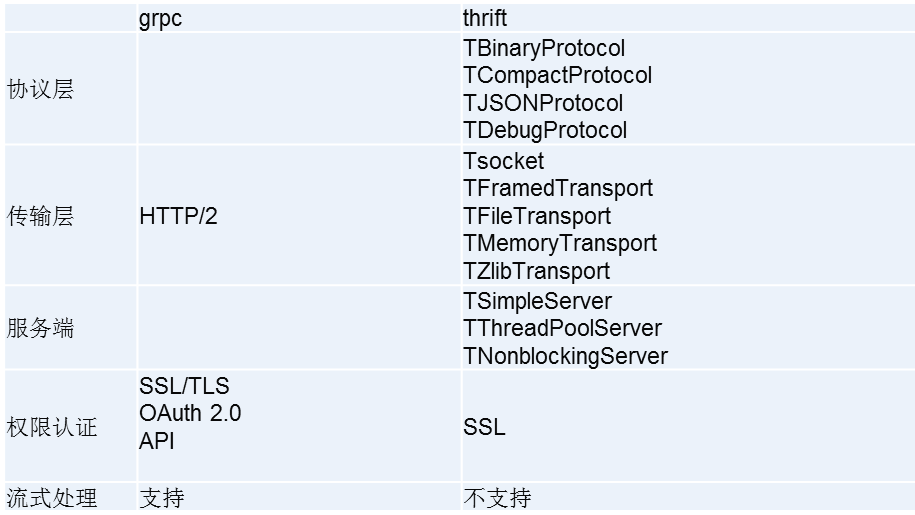The height and width of the screenshot is (515, 915).
Task: Click the TNonblockingServer entry
Action: coord(565,356)
